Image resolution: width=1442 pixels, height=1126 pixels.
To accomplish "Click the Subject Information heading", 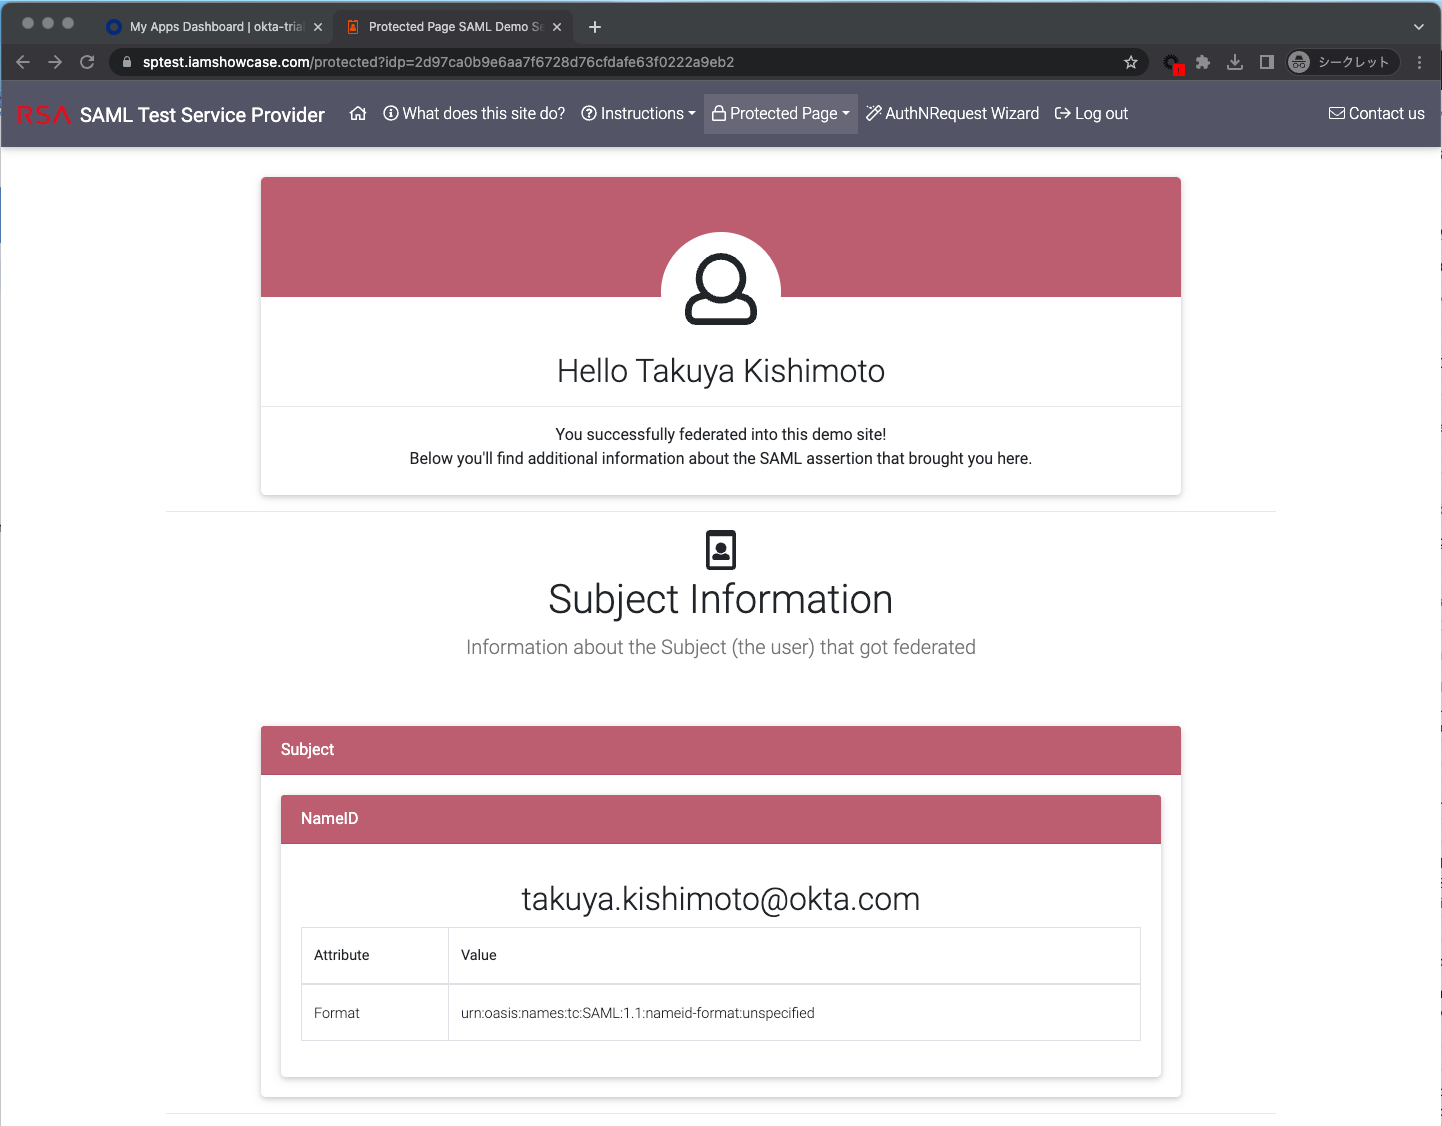I will (721, 599).
